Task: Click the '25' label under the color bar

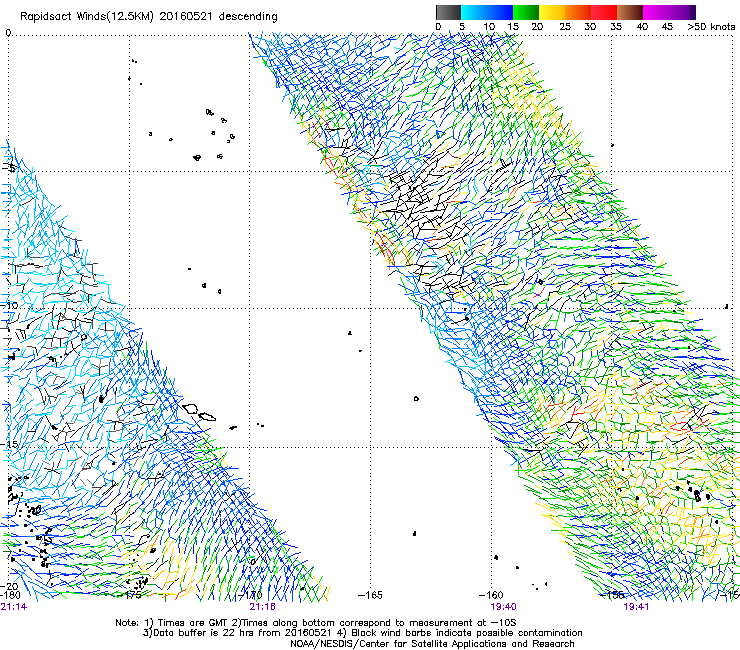Action: pyautogui.click(x=565, y=27)
